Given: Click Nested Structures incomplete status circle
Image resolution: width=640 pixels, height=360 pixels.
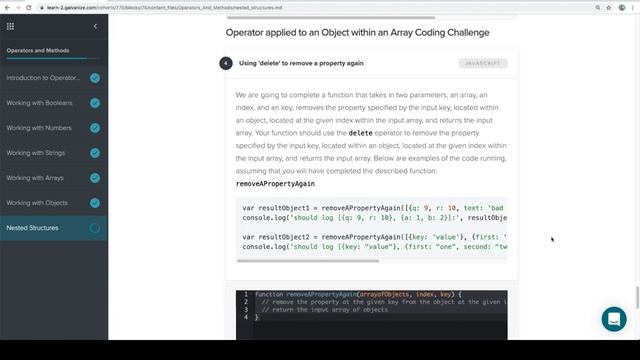Looking at the screenshot, I should pos(95,228).
